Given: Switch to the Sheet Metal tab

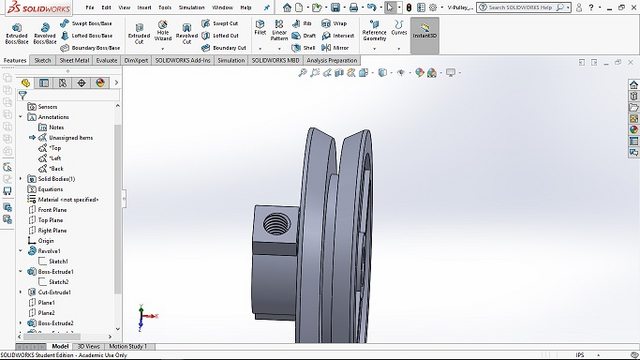Looking at the screenshot, I should [x=74, y=60].
